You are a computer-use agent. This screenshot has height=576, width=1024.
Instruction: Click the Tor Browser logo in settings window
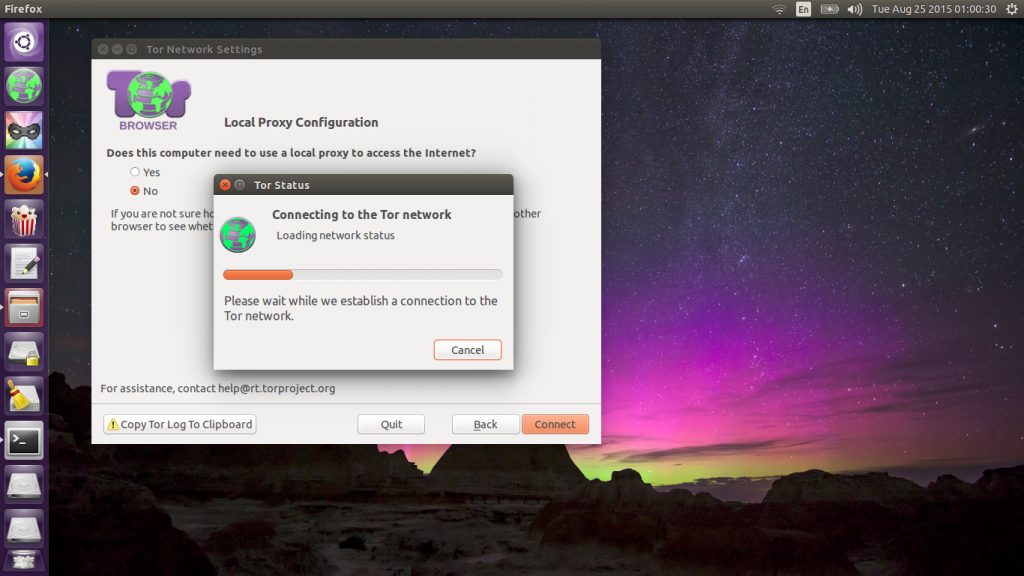click(148, 101)
